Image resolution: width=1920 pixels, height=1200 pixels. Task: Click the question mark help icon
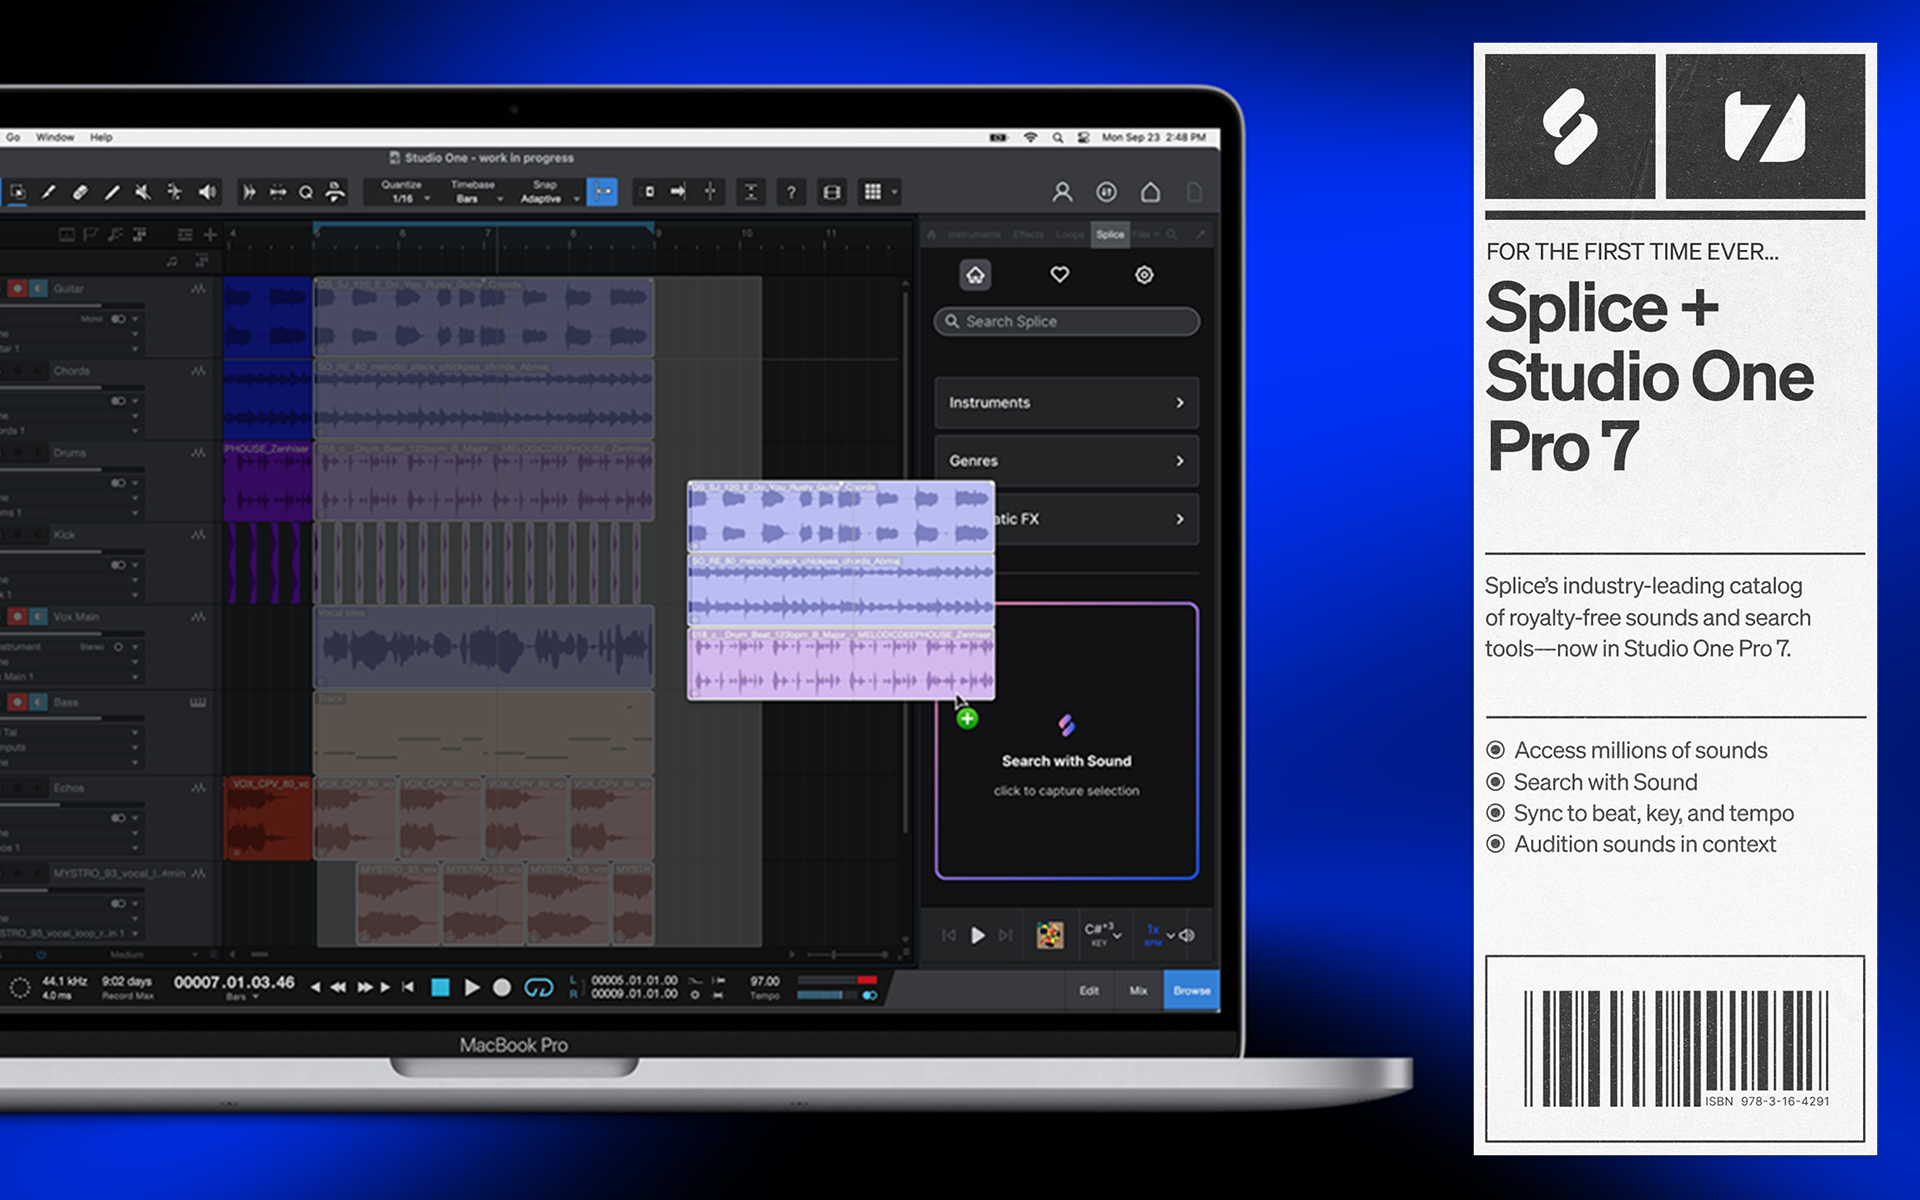[x=791, y=192]
